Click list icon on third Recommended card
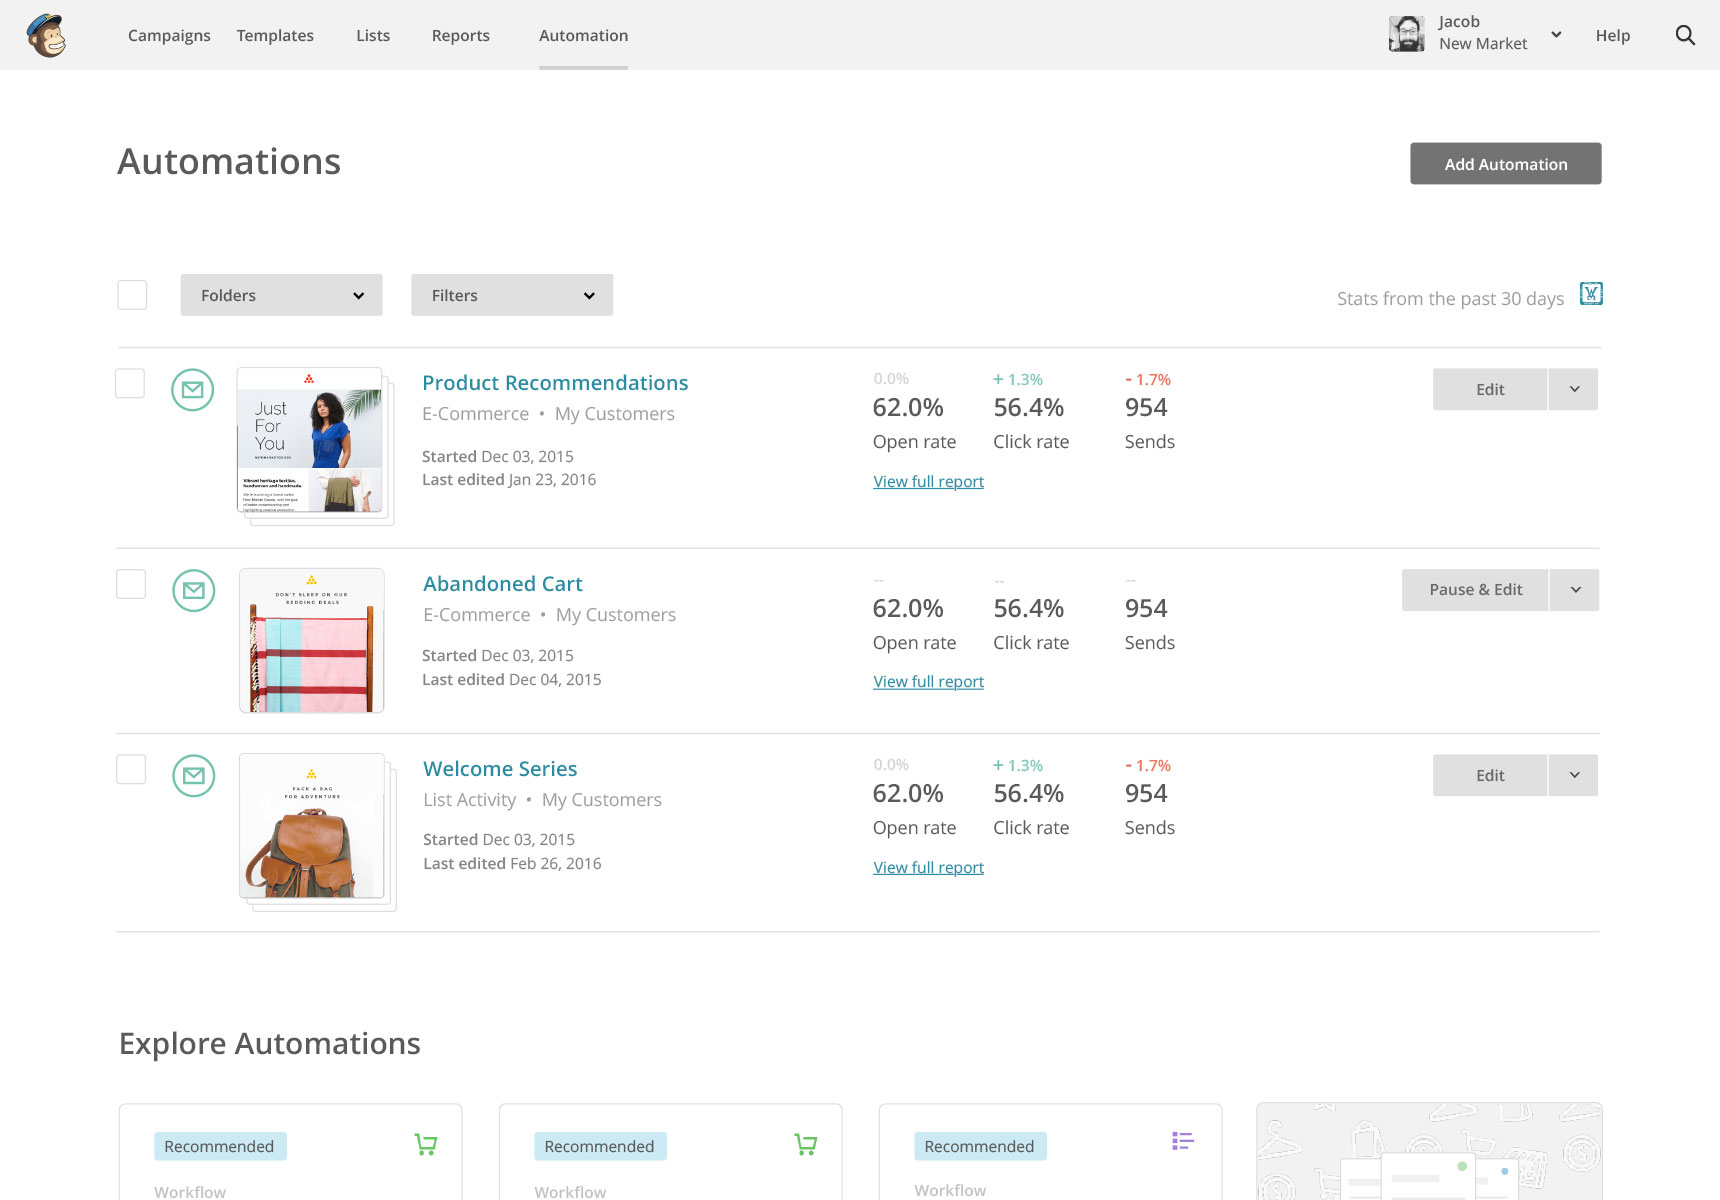This screenshot has width=1720, height=1200. 1183,1141
